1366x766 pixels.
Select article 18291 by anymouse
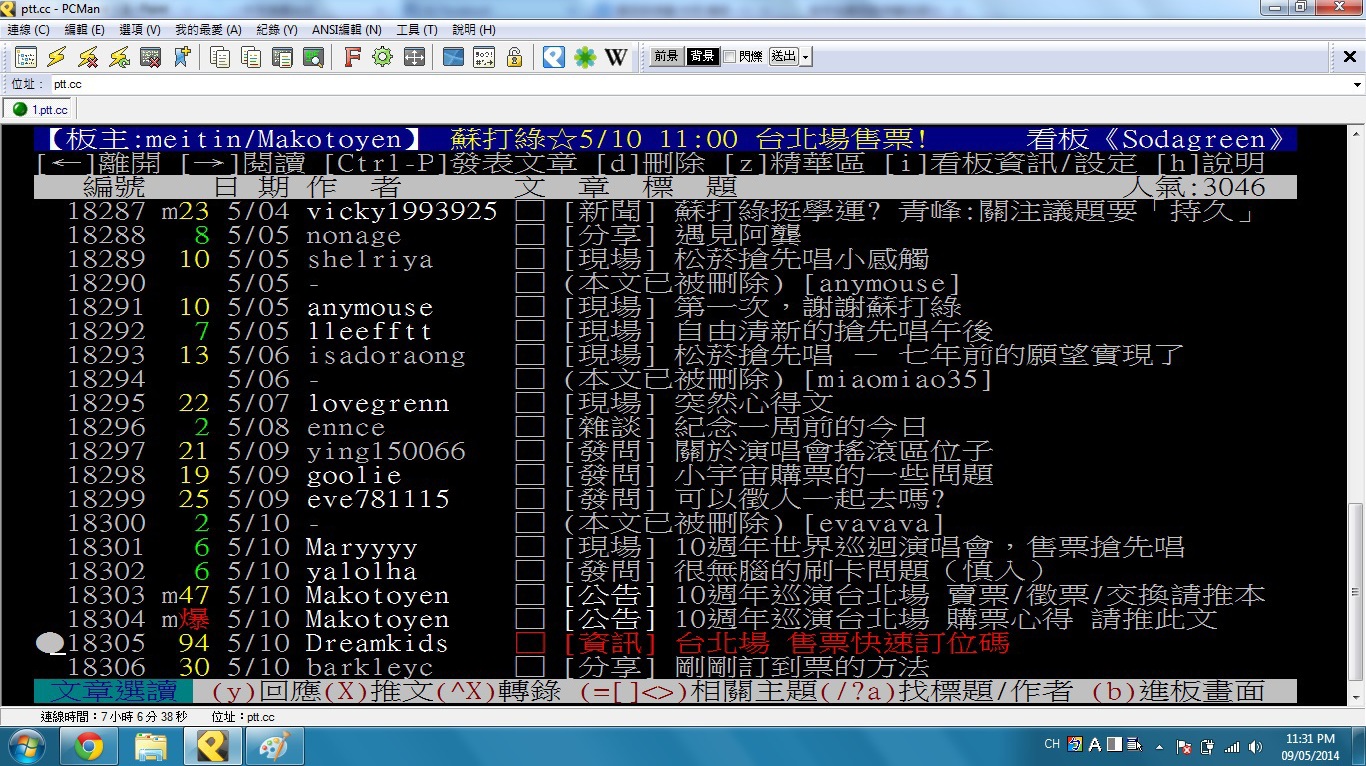tap(665, 308)
